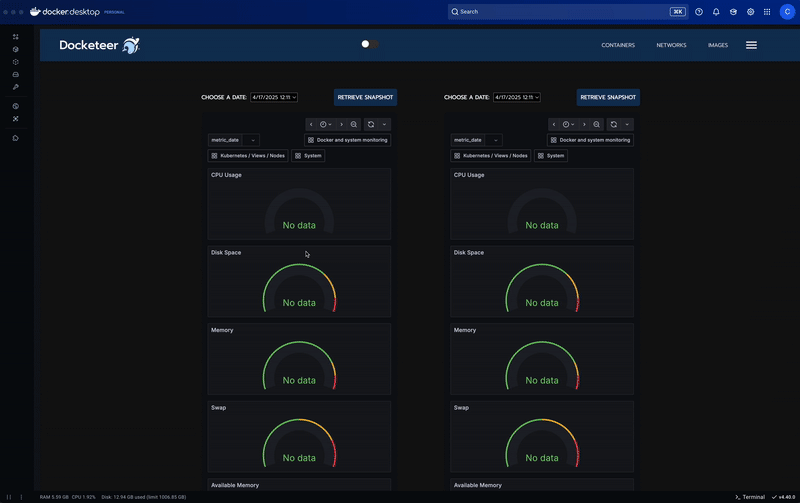Go to the CONTAINERS page

(618, 45)
